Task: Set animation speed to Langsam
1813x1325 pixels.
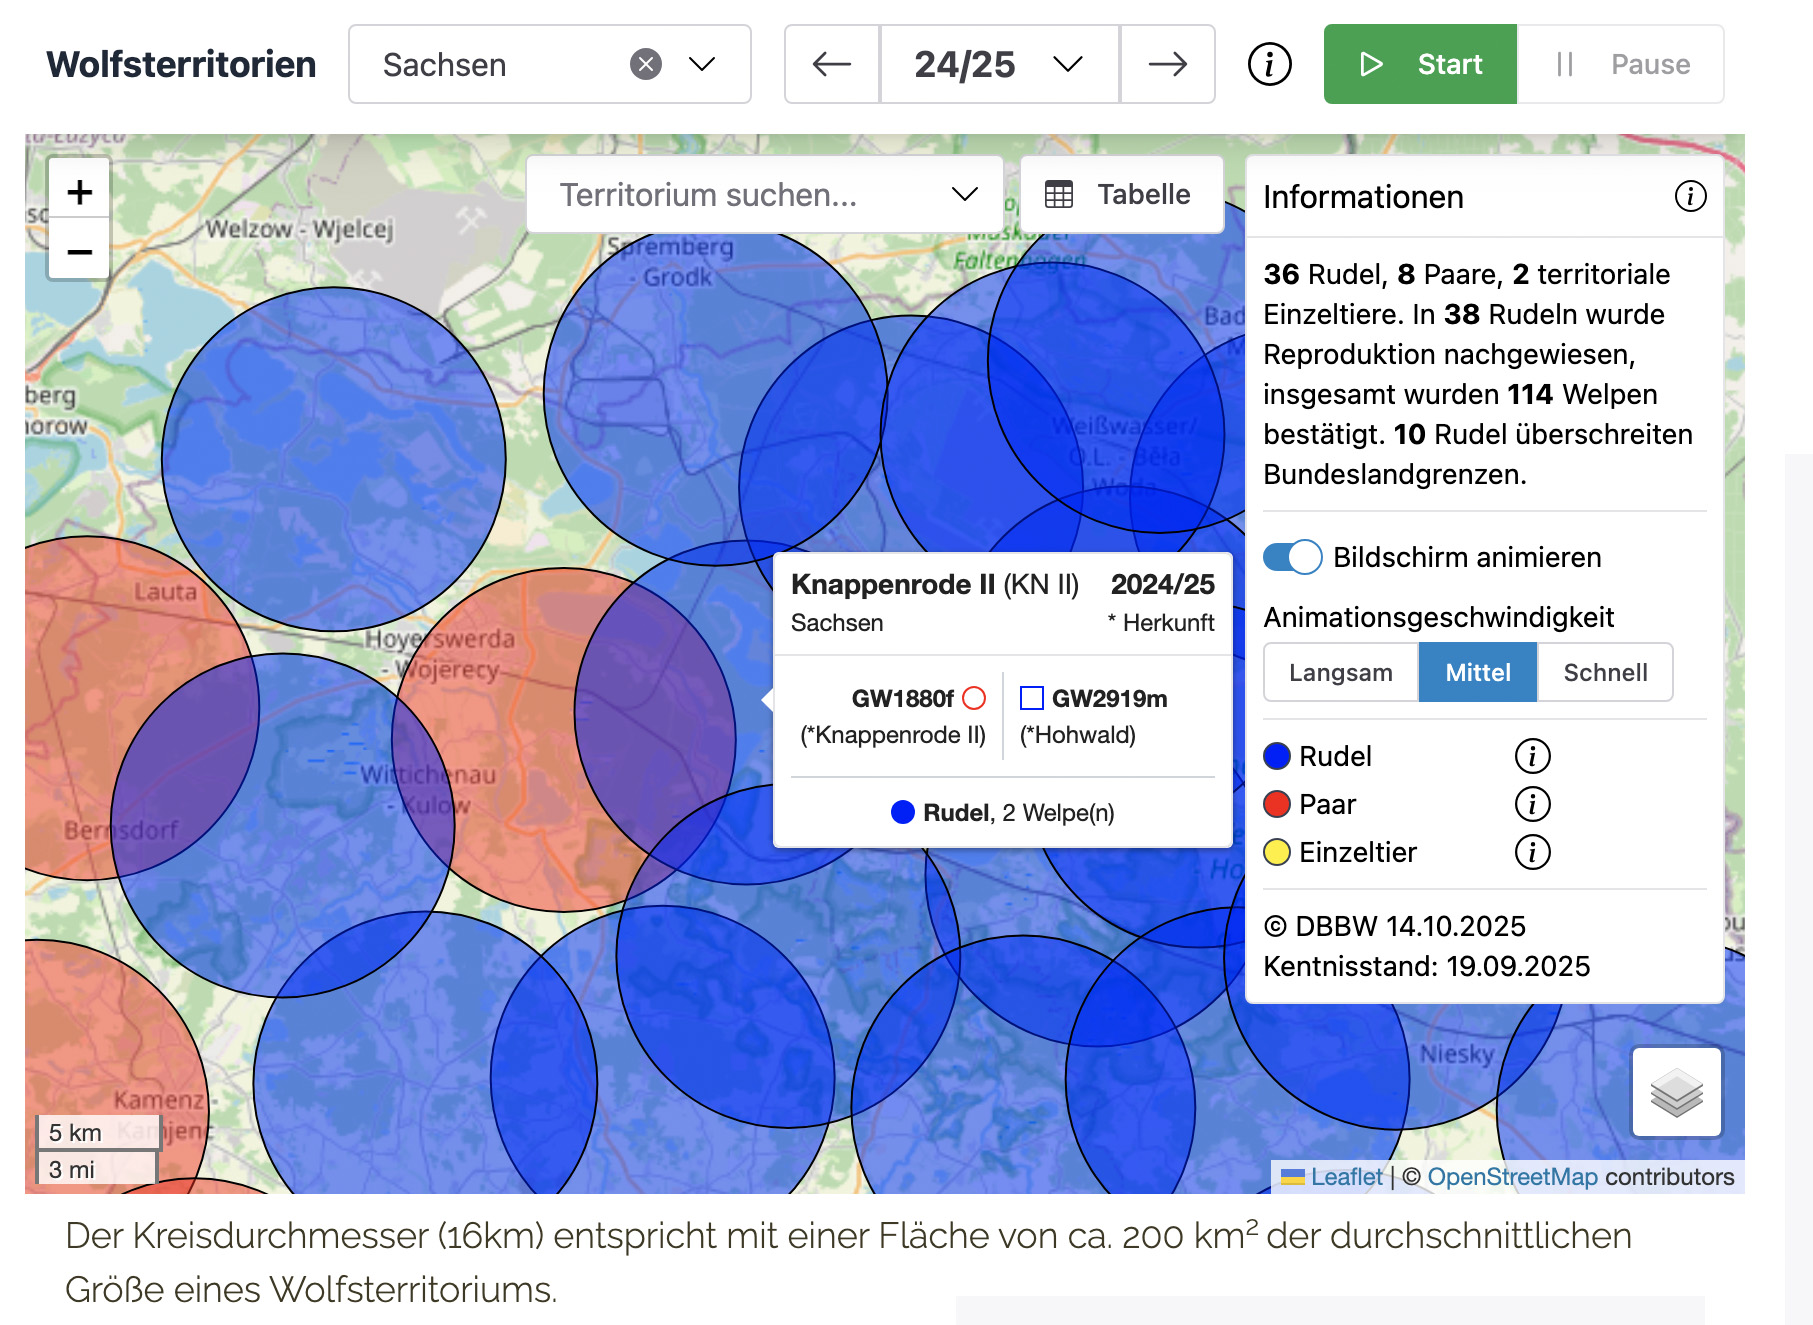Action: 1340,673
